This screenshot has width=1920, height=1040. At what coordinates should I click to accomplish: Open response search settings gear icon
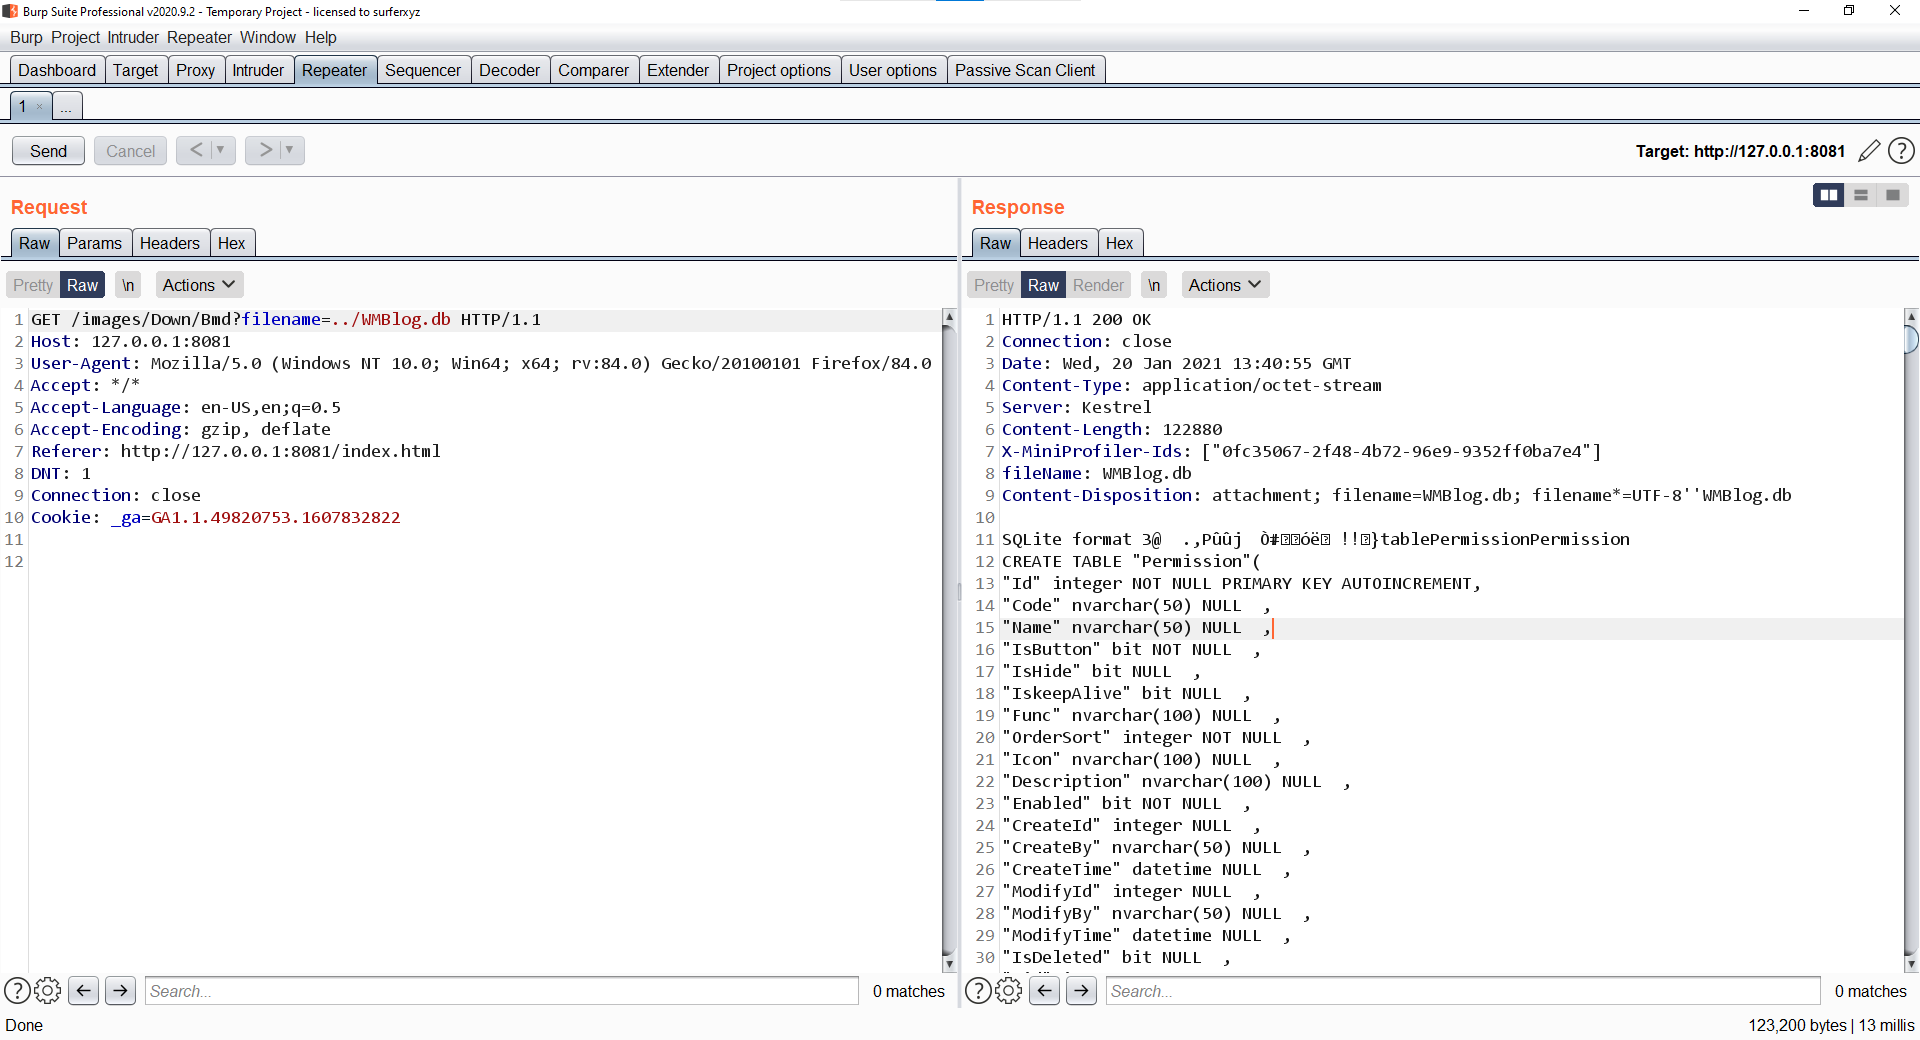pos(1008,991)
